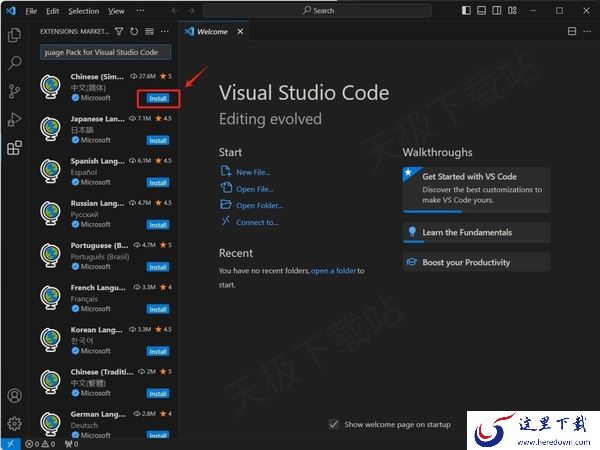This screenshot has width=600, height=450.
Task: Select the French Language Pack globe thumbnail
Action: tap(51, 297)
